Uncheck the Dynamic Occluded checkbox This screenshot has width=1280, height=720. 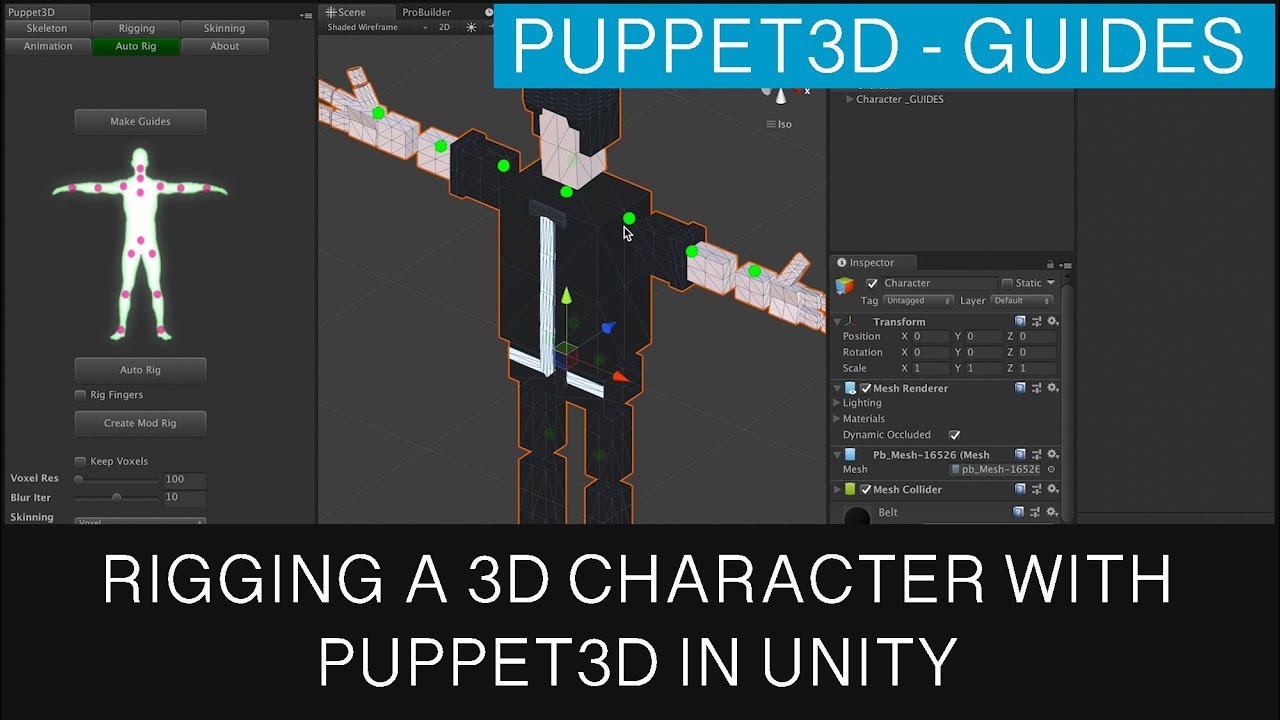[x=954, y=435]
